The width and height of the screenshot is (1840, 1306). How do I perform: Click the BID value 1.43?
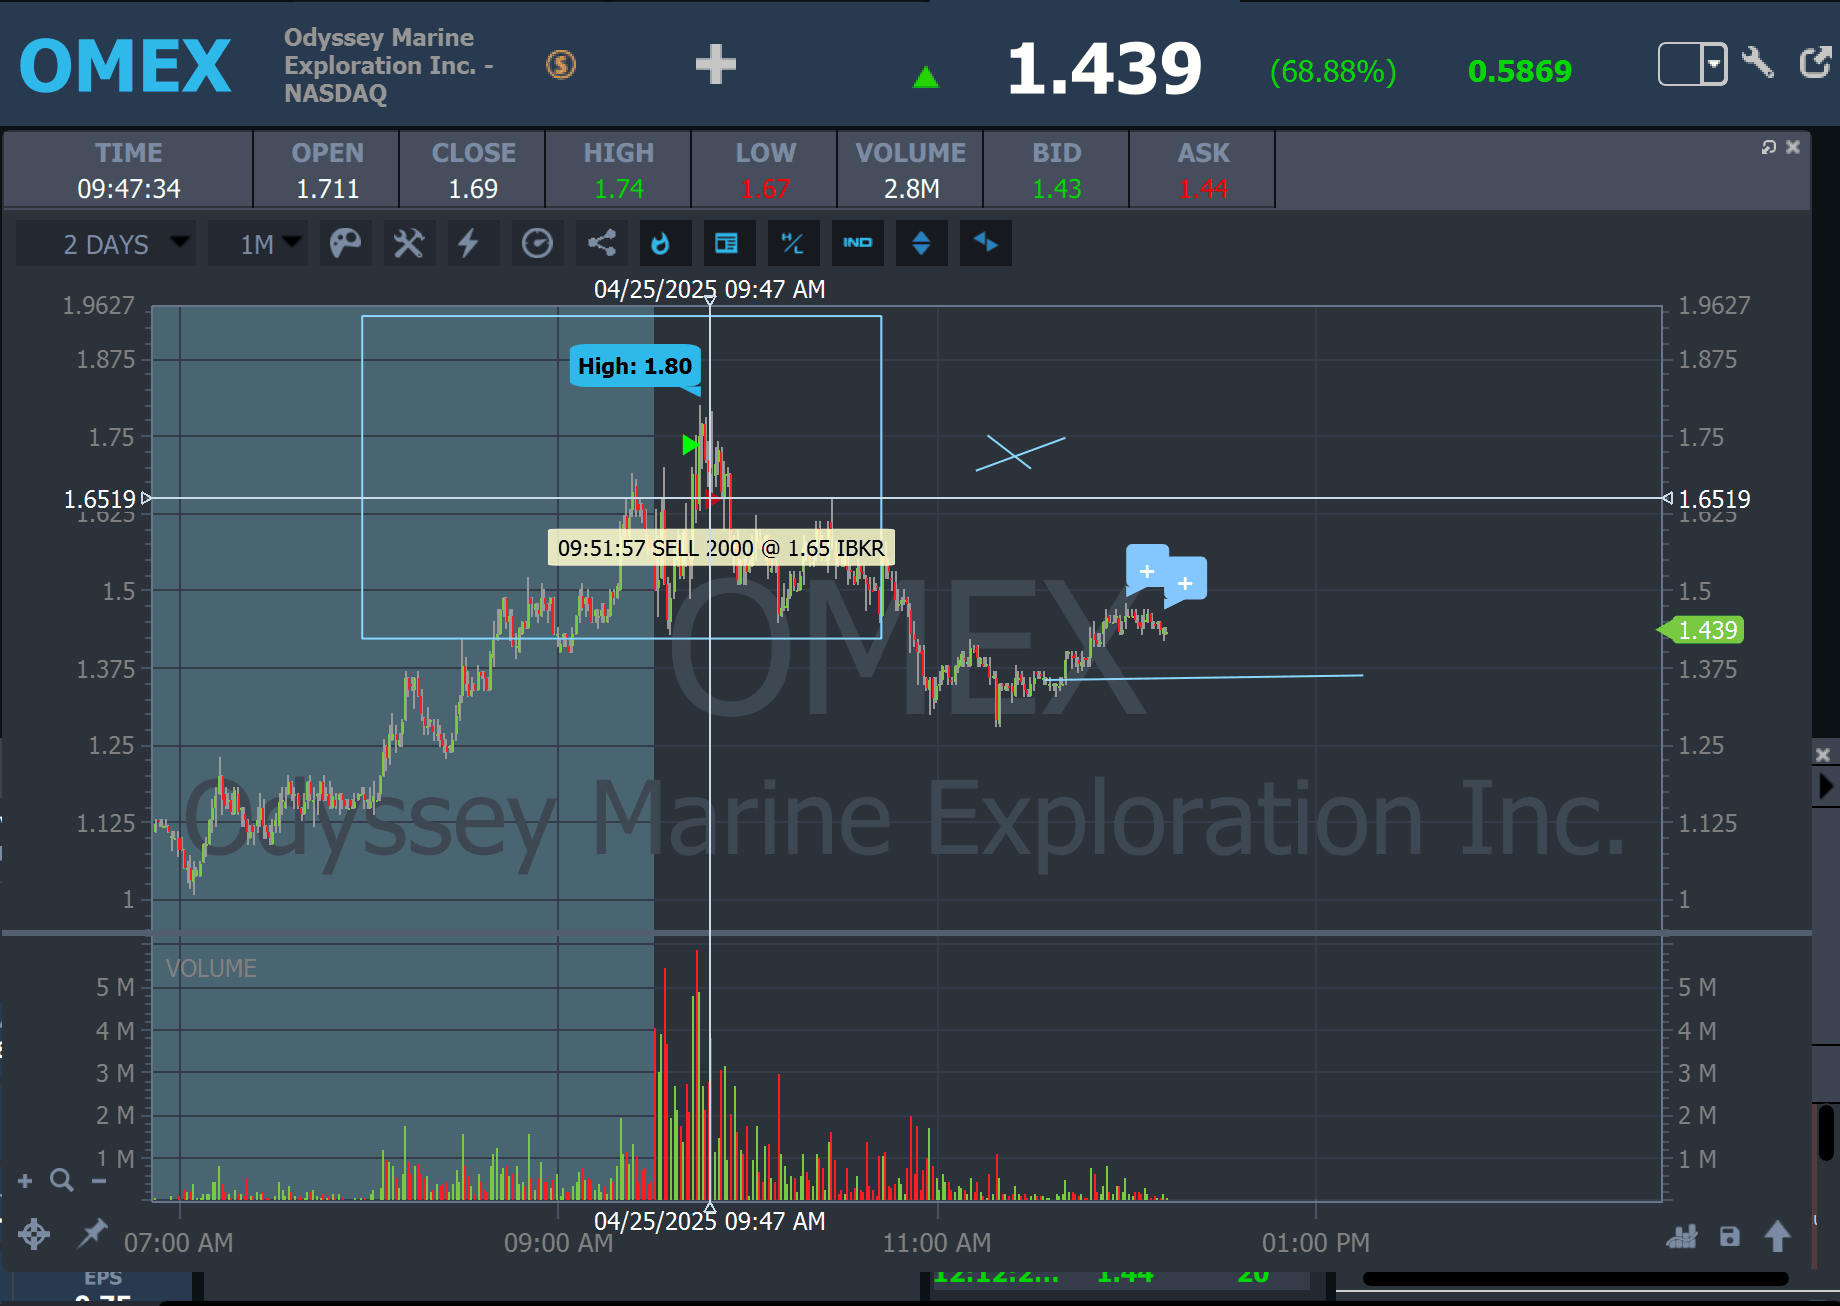[1057, 189]
